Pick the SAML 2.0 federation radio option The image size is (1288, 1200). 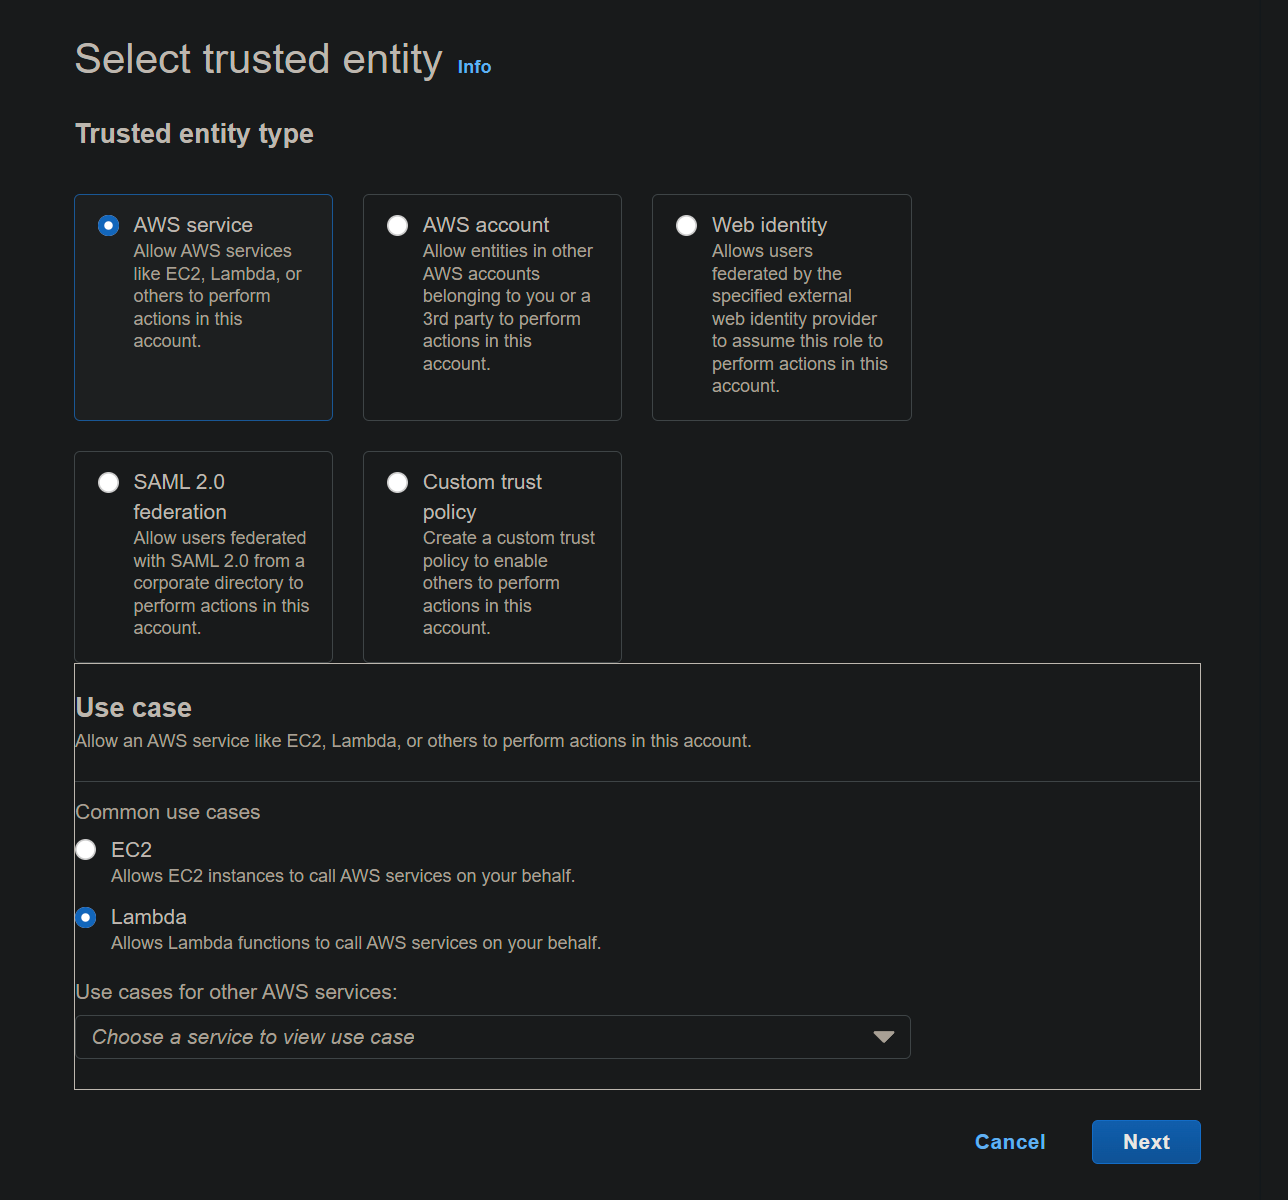tap(108, 483)
